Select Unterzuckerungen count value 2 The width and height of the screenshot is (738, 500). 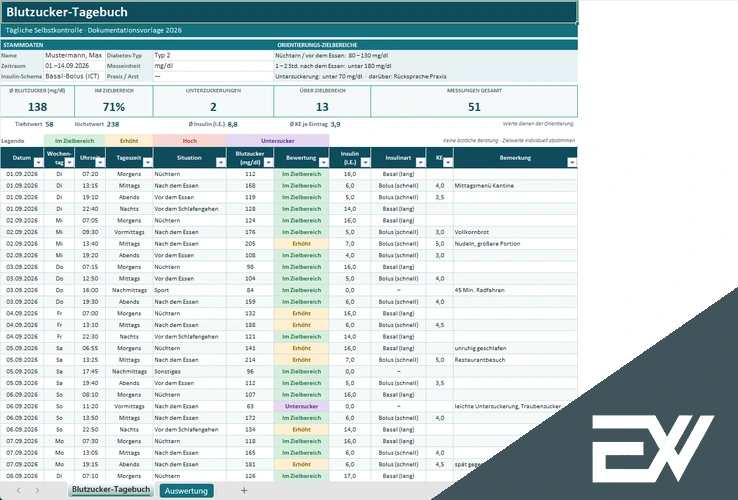213,107
